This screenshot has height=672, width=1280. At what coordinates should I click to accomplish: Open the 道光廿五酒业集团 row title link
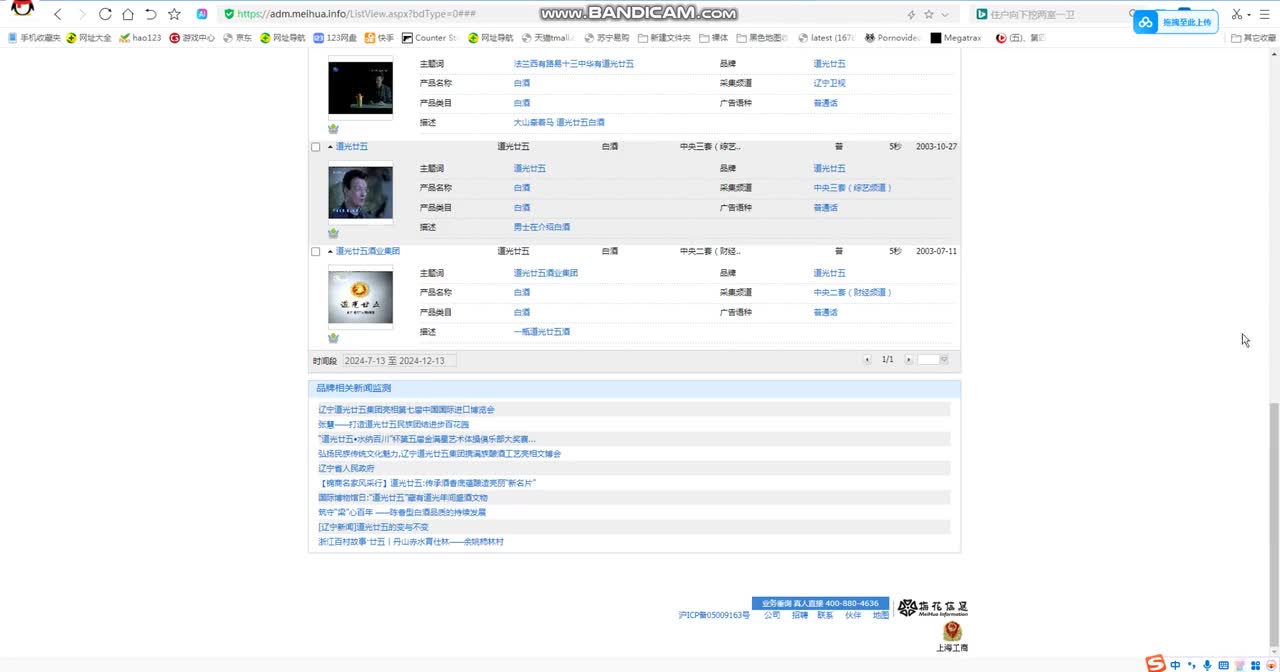pyautogui.click(x=367, y=251)
